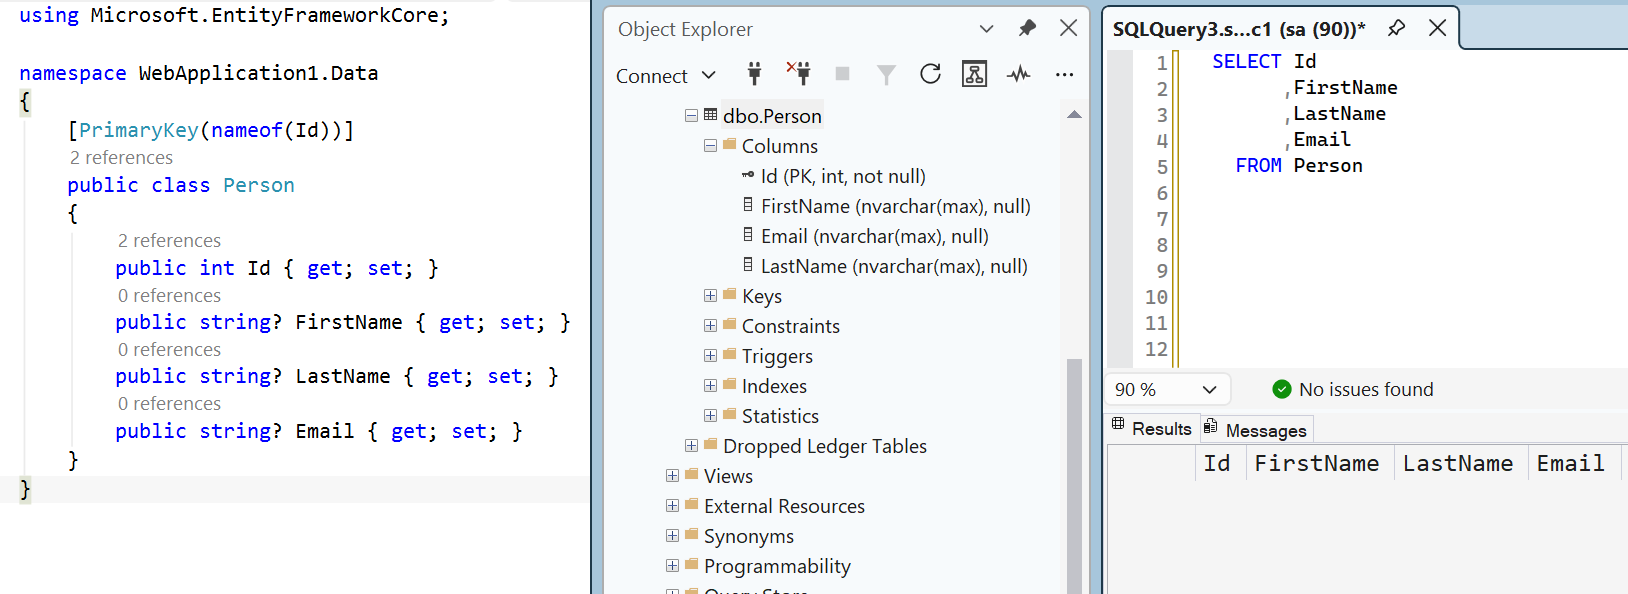Click the Email results column header
1628x594 pixels.
1573,463
